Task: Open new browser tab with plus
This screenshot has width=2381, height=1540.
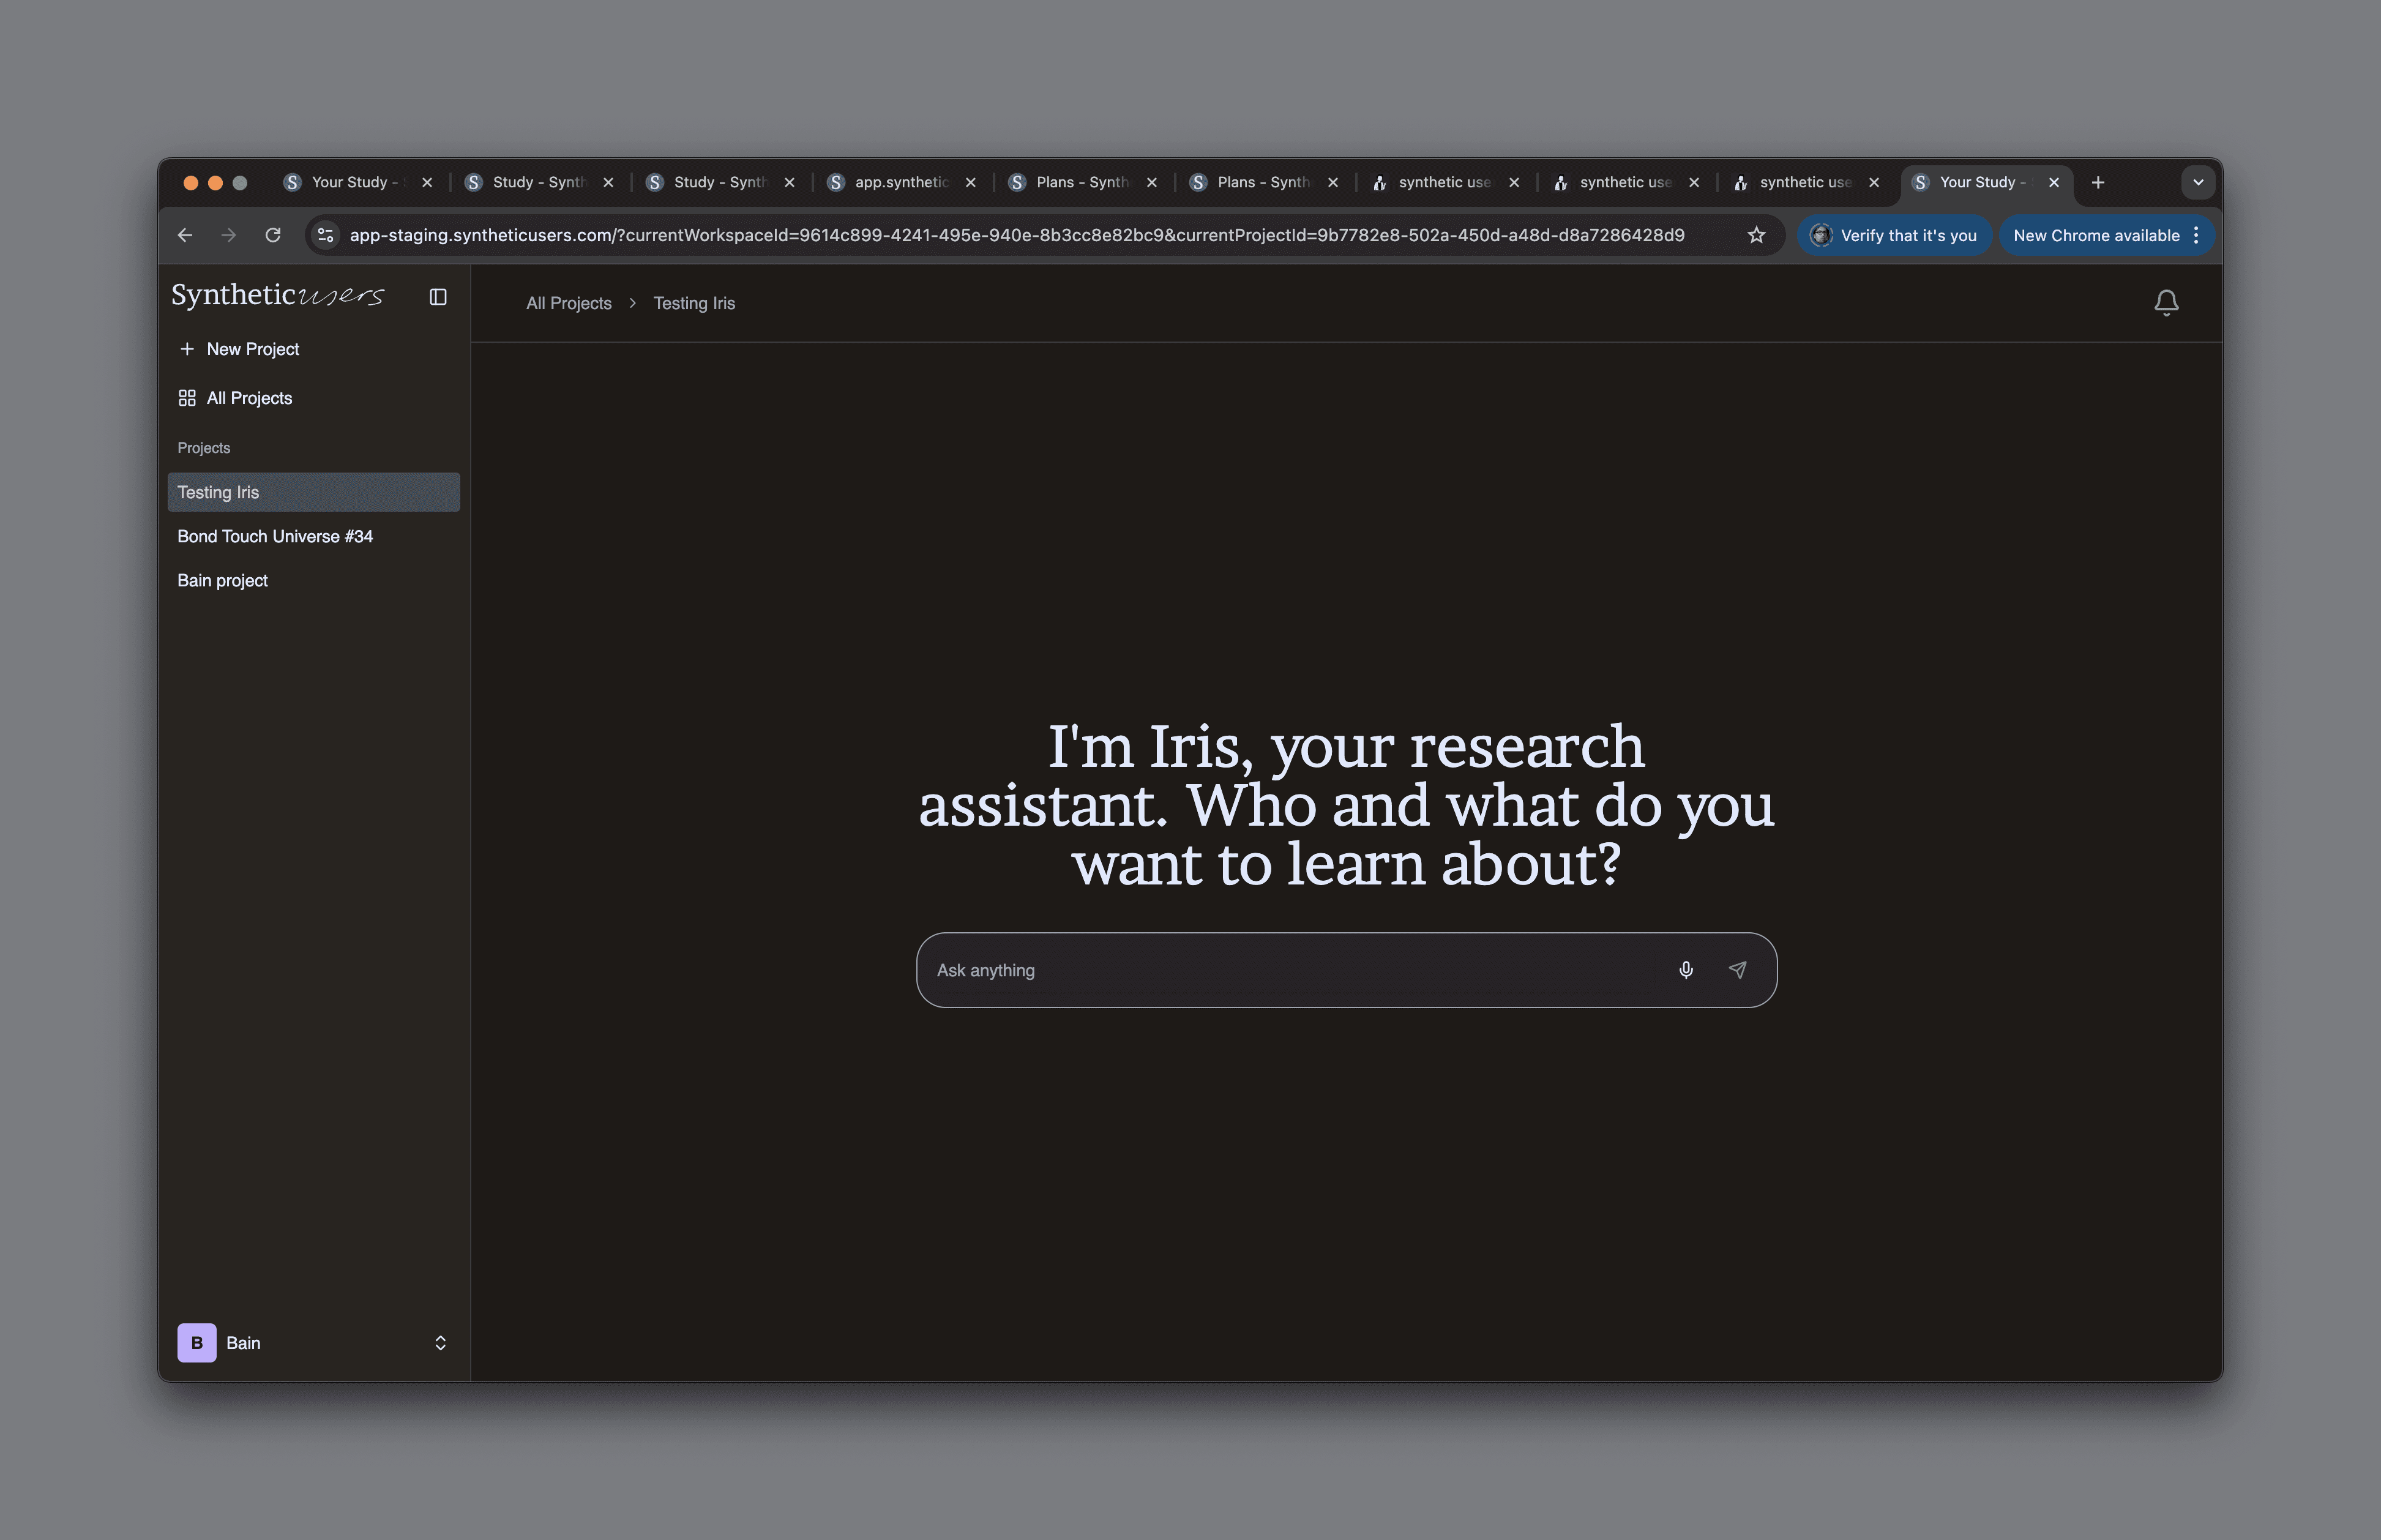Action: [2098, 182]
